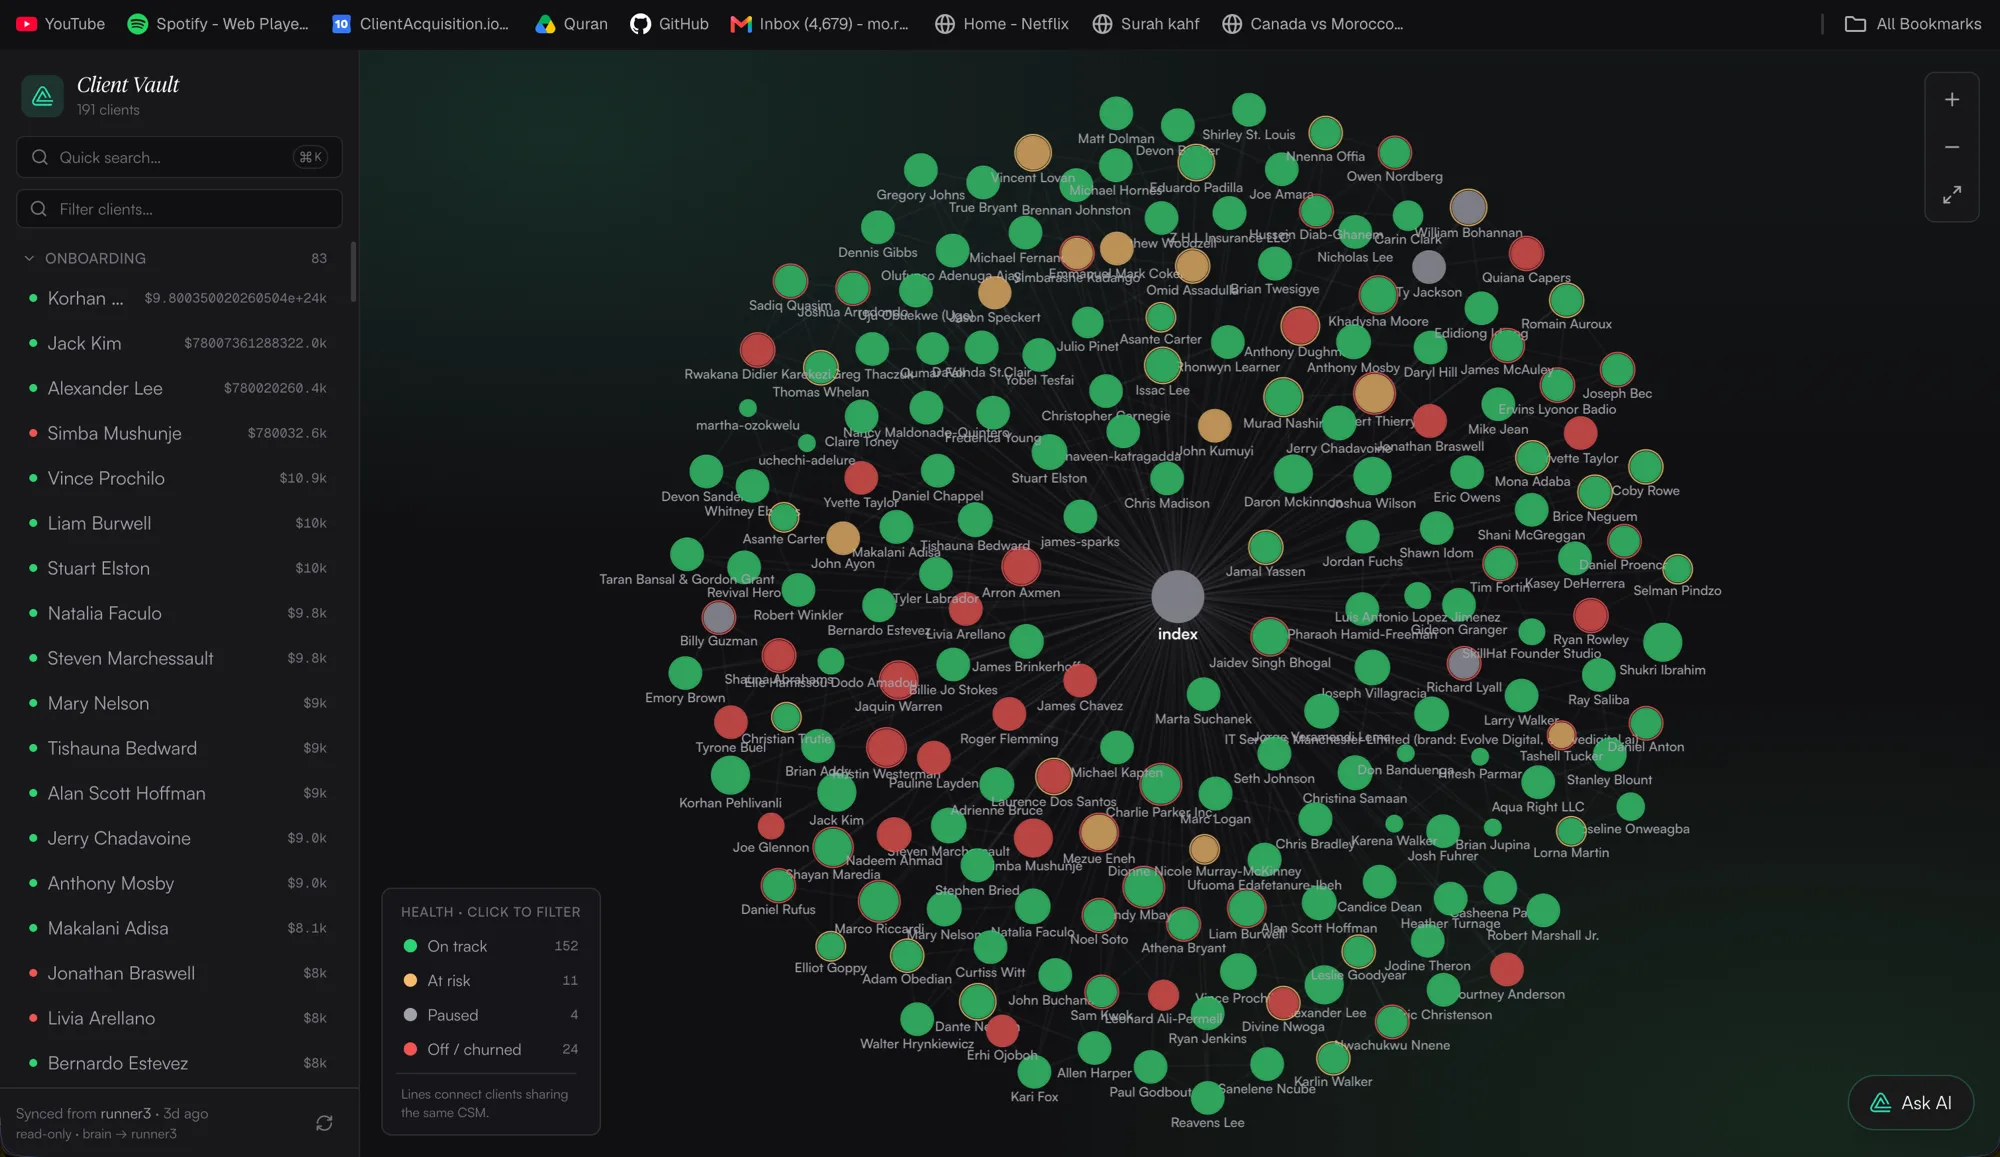Select Liam Burwell in sidebar list
Viewport: 2000px width, 1157px height.
click(179, 523)
